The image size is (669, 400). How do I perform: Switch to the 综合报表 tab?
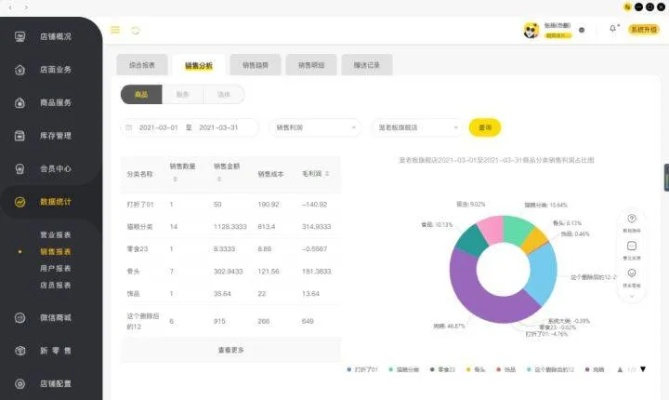[142, 65]
